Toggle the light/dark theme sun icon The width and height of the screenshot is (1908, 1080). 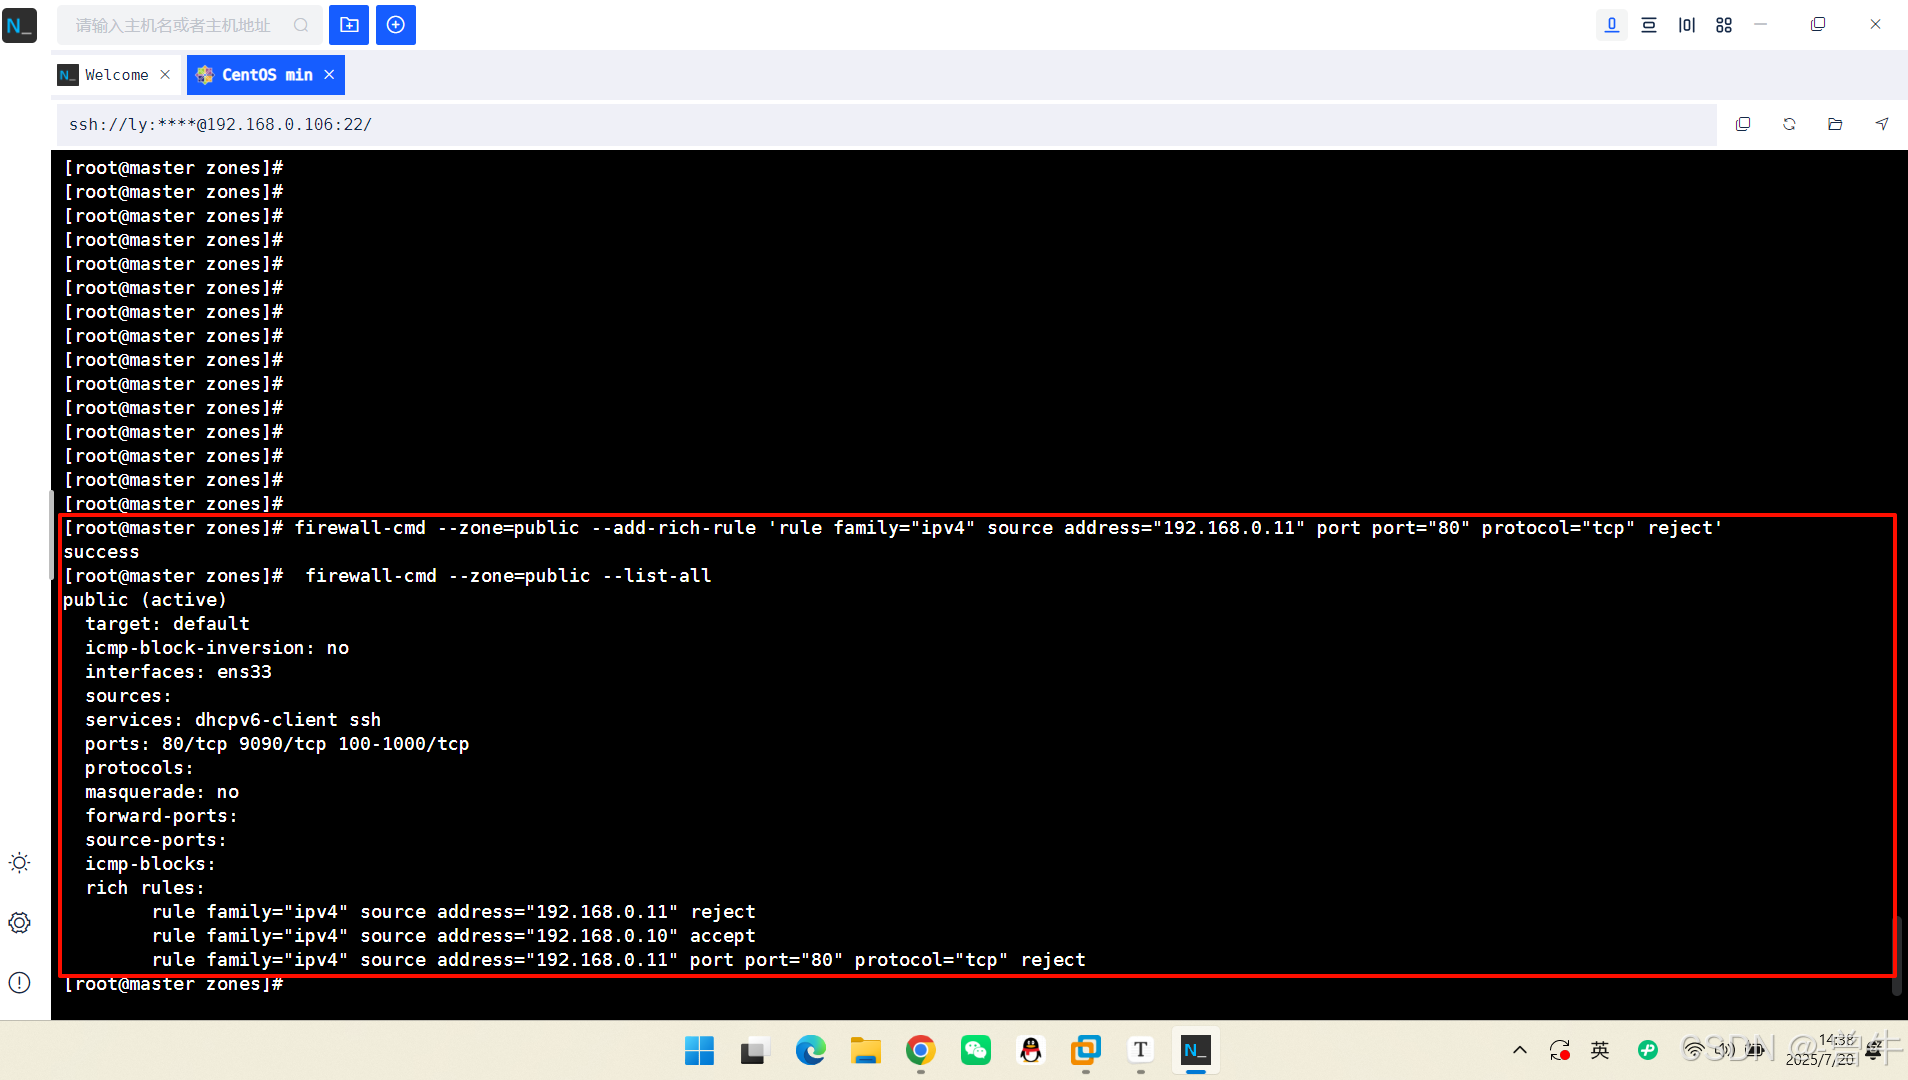pos(20,863)
